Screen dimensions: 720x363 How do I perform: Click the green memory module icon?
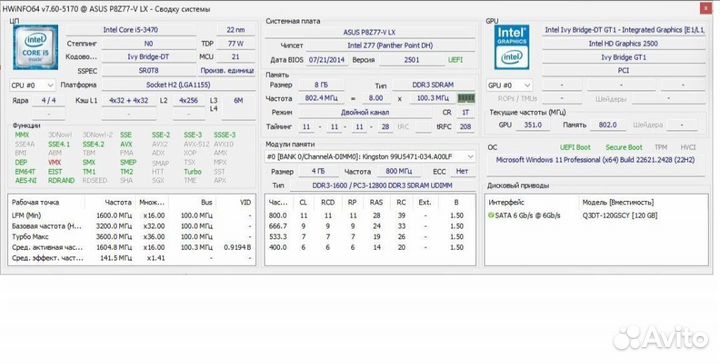click(466, 98)
